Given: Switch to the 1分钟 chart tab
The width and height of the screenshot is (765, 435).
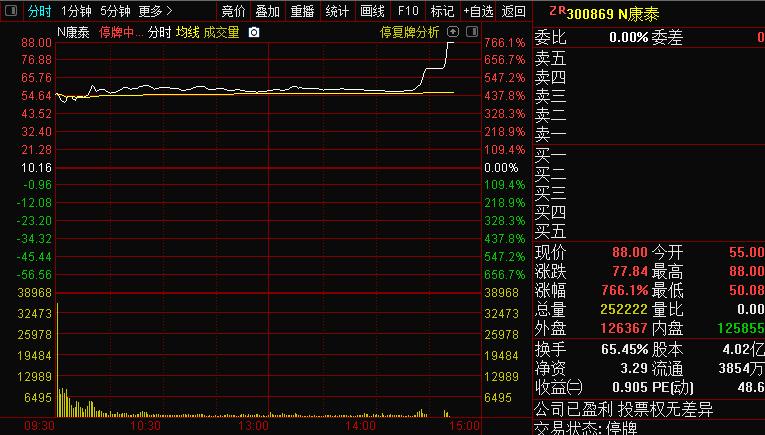Looking at the screenshot, I should (76, 11).
